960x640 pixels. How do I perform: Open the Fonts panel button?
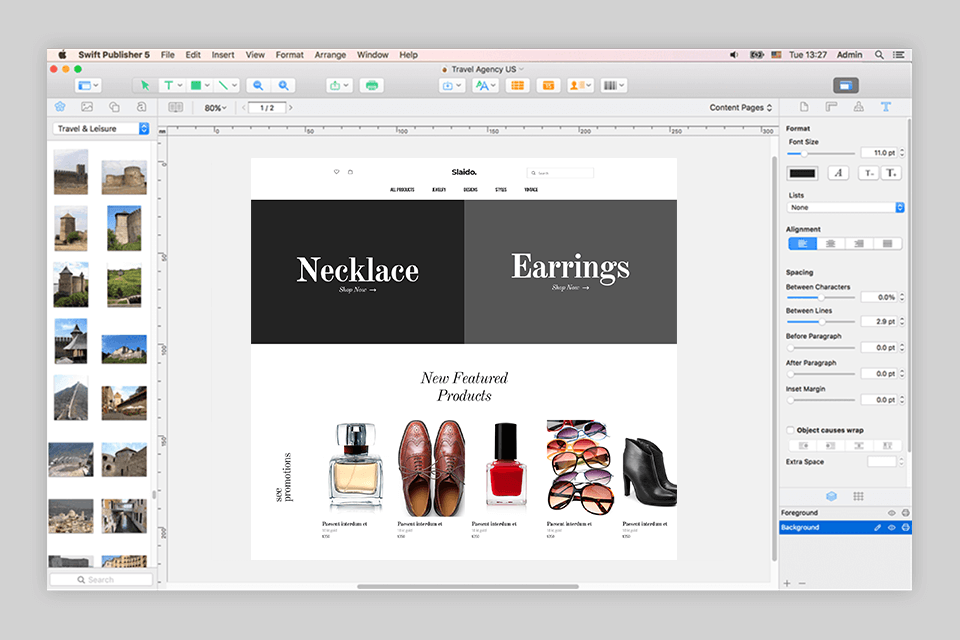[x=838, y=173]
